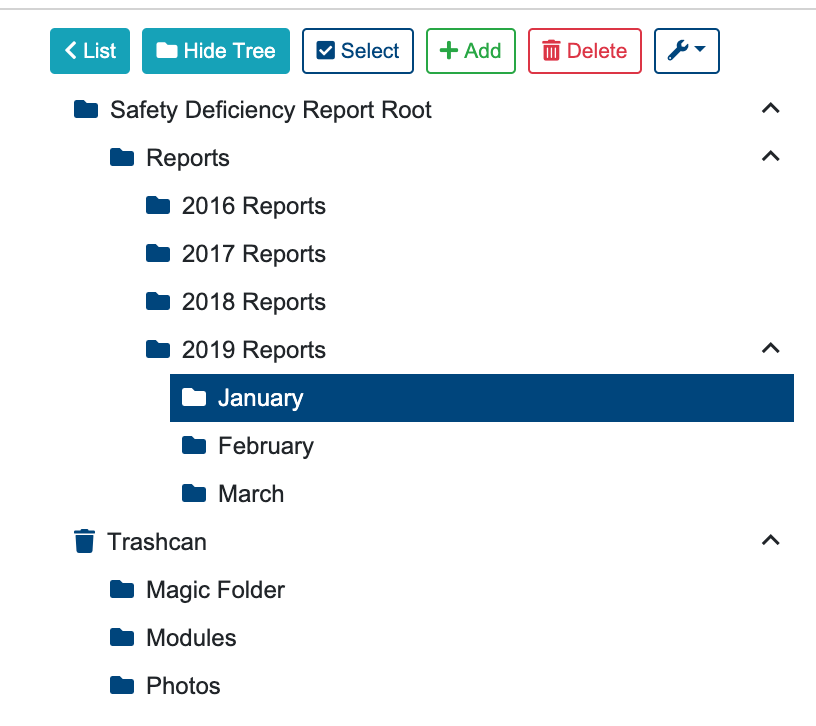Click the February folder icon
The height and width of the screenshot is (726, 816).
[x=194, y=445]
